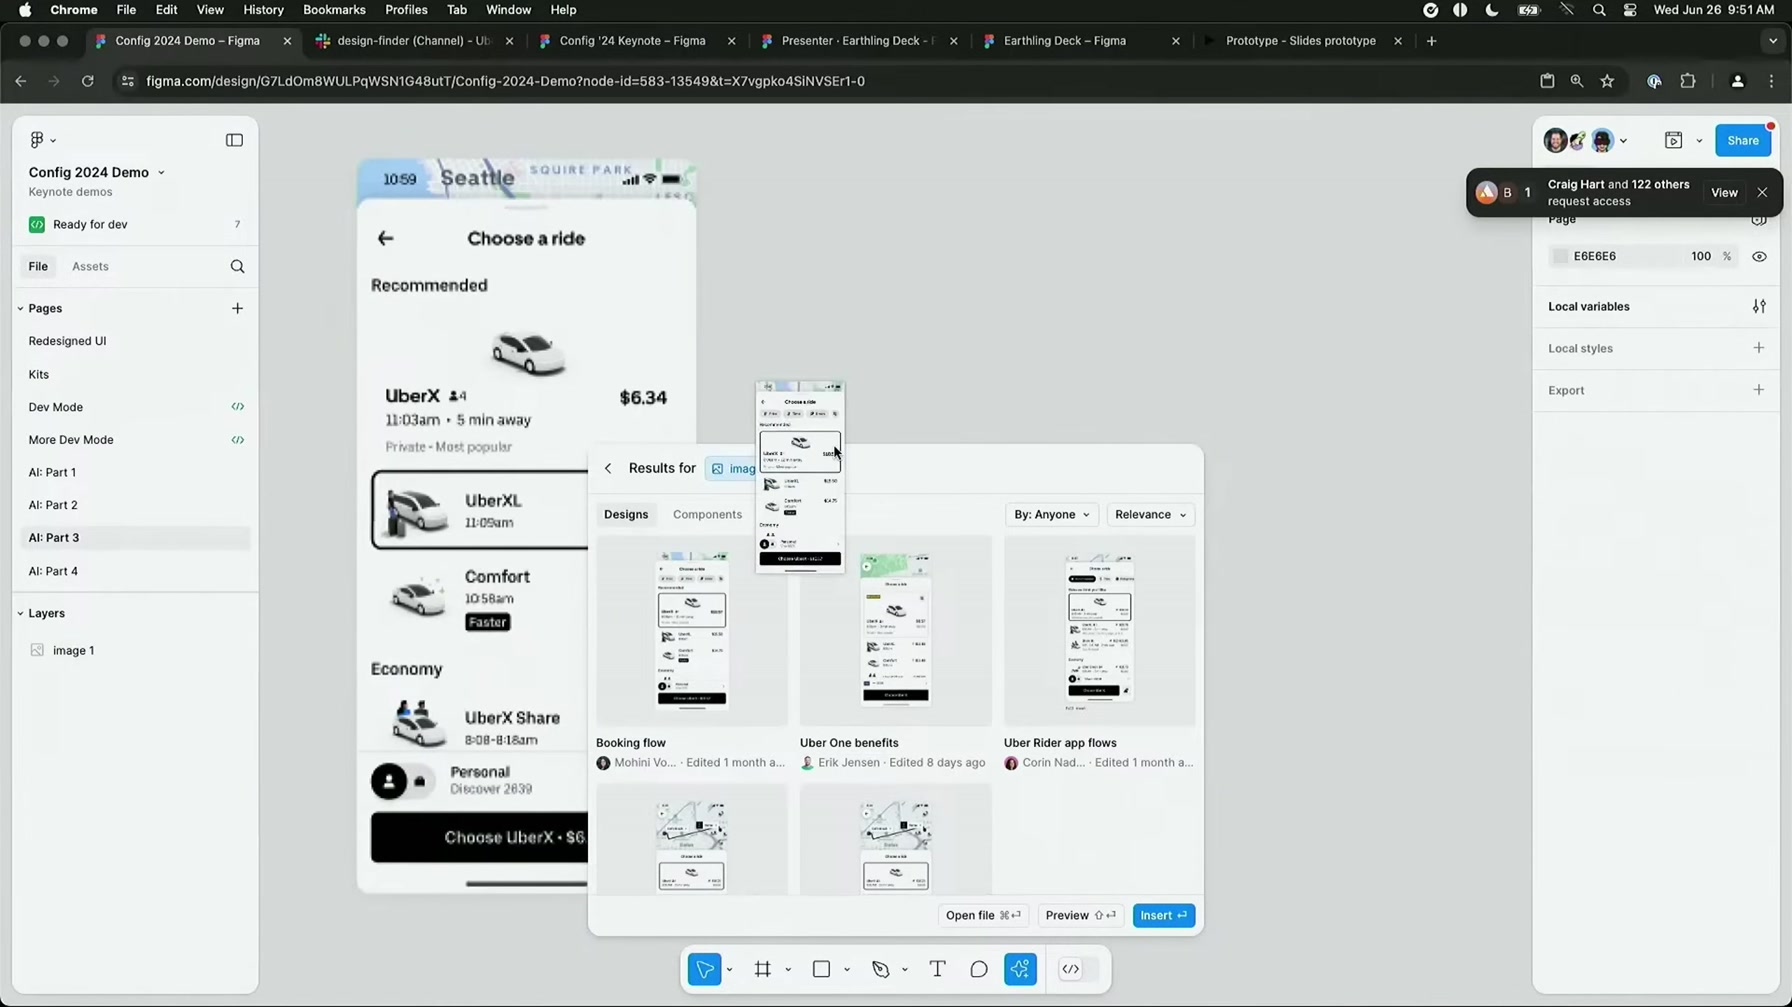The image size is (1792, 1007).
Task: Add a local style with plus
Action: tap(1759, 348)
